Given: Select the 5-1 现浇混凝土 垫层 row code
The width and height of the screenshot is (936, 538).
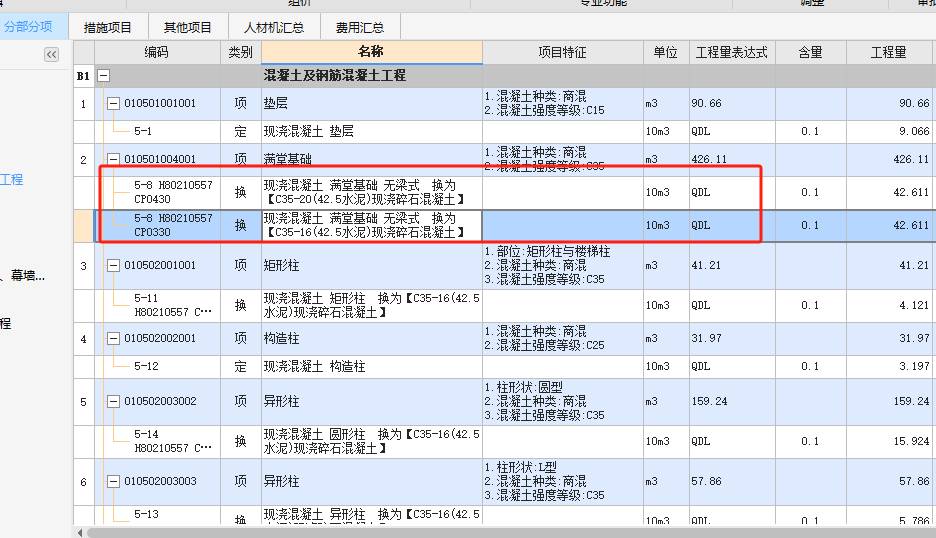Looking at the screenshot, I should click(x=158, y=131).
